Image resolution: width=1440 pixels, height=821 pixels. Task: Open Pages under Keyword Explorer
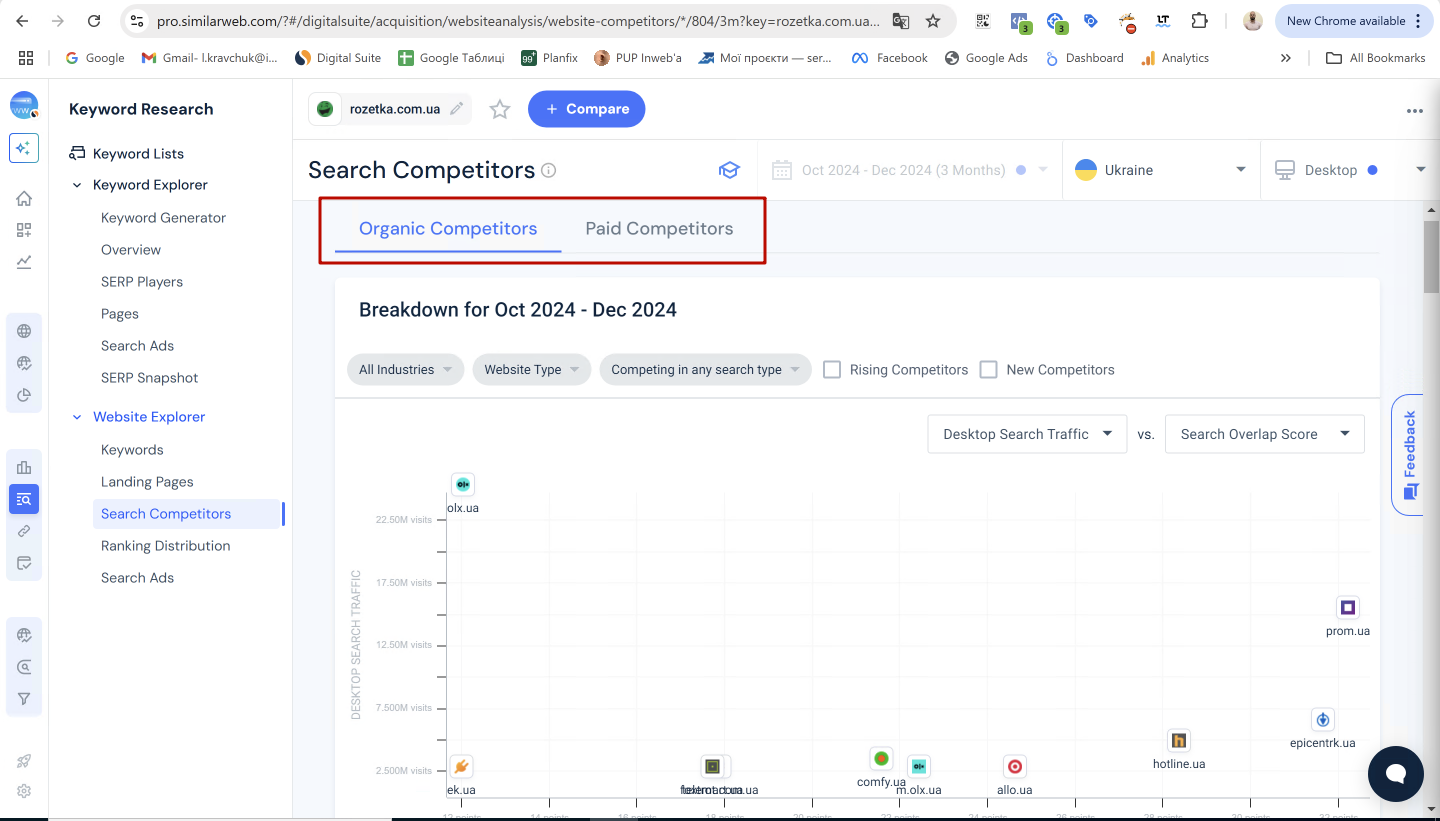coord(120,313)
